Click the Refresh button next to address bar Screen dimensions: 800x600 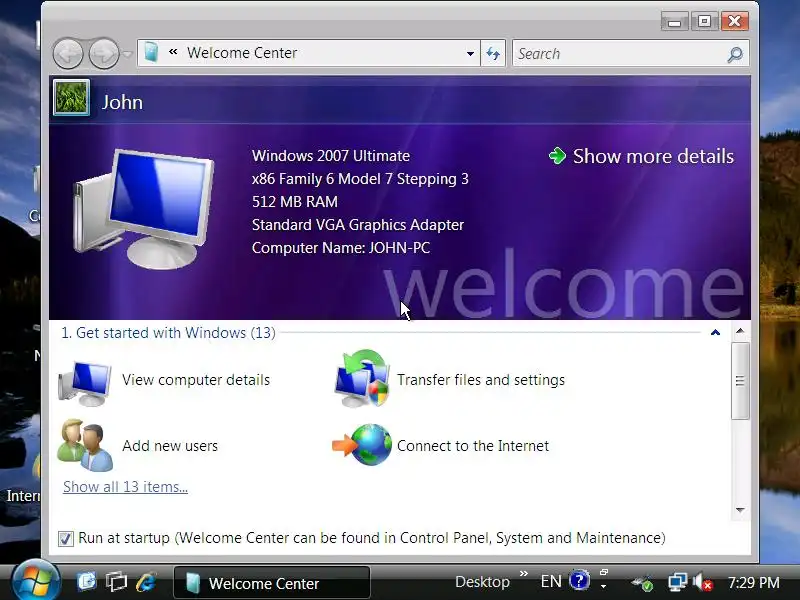tap(493, 53)
